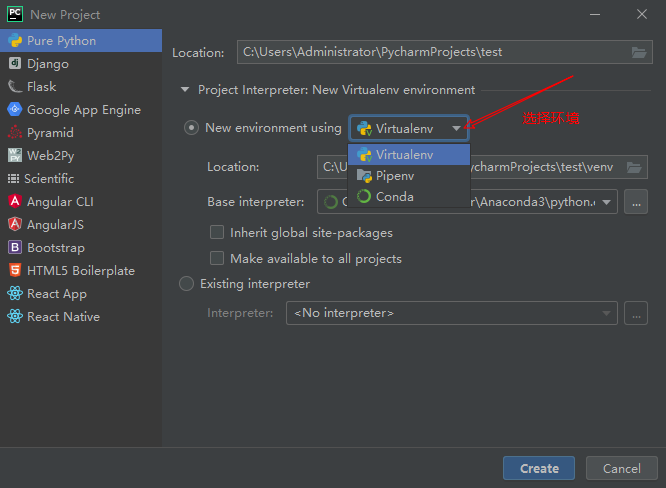Image resolution: width=666 pixels, height=488 pixels.
Task: Click the Pipenv icon in dropdown list
Action: (x=364, y=175)
